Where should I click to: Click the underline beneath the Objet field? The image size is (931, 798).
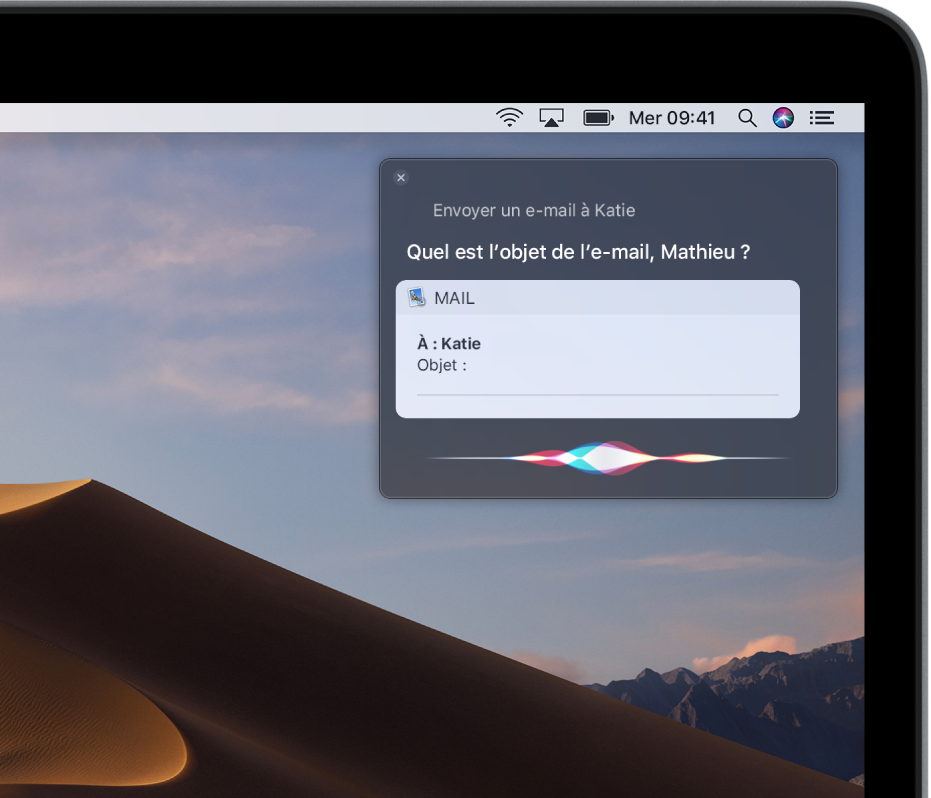597,394
